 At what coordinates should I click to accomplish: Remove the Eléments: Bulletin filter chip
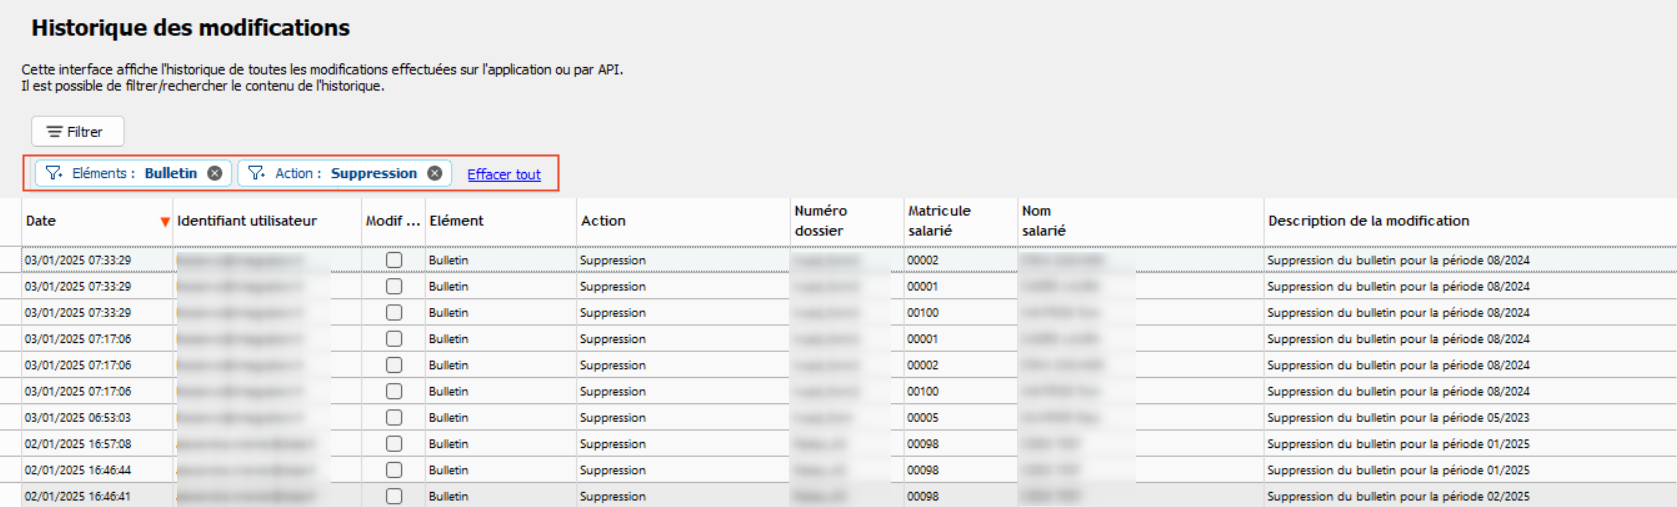[215, 173]
